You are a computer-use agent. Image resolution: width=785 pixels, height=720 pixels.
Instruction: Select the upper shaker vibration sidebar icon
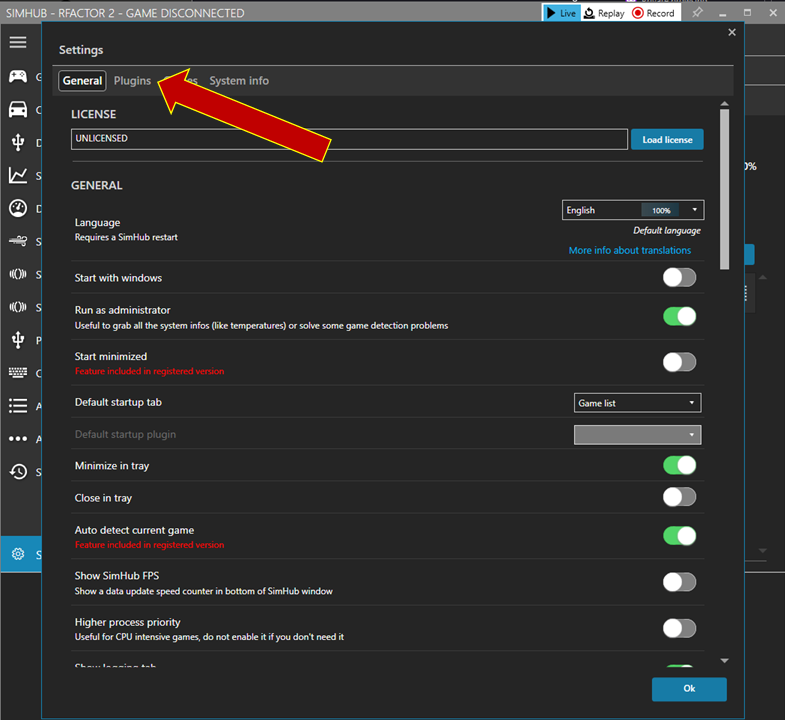[18, 274]
